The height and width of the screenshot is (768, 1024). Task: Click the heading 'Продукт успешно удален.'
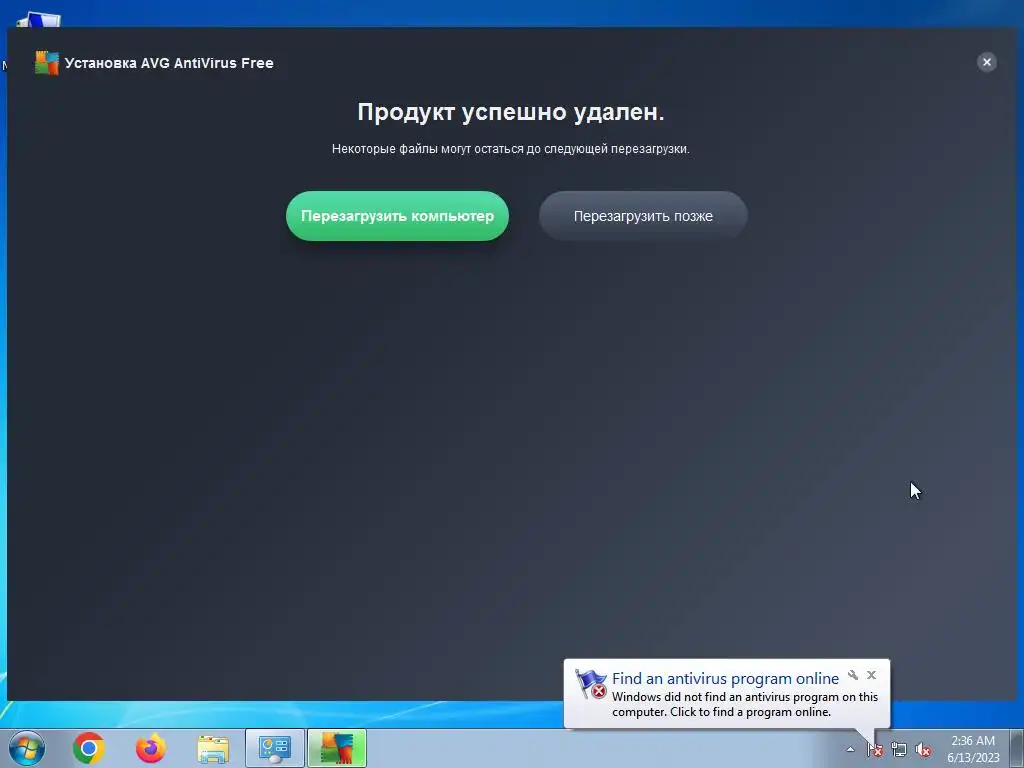(511, 112)
